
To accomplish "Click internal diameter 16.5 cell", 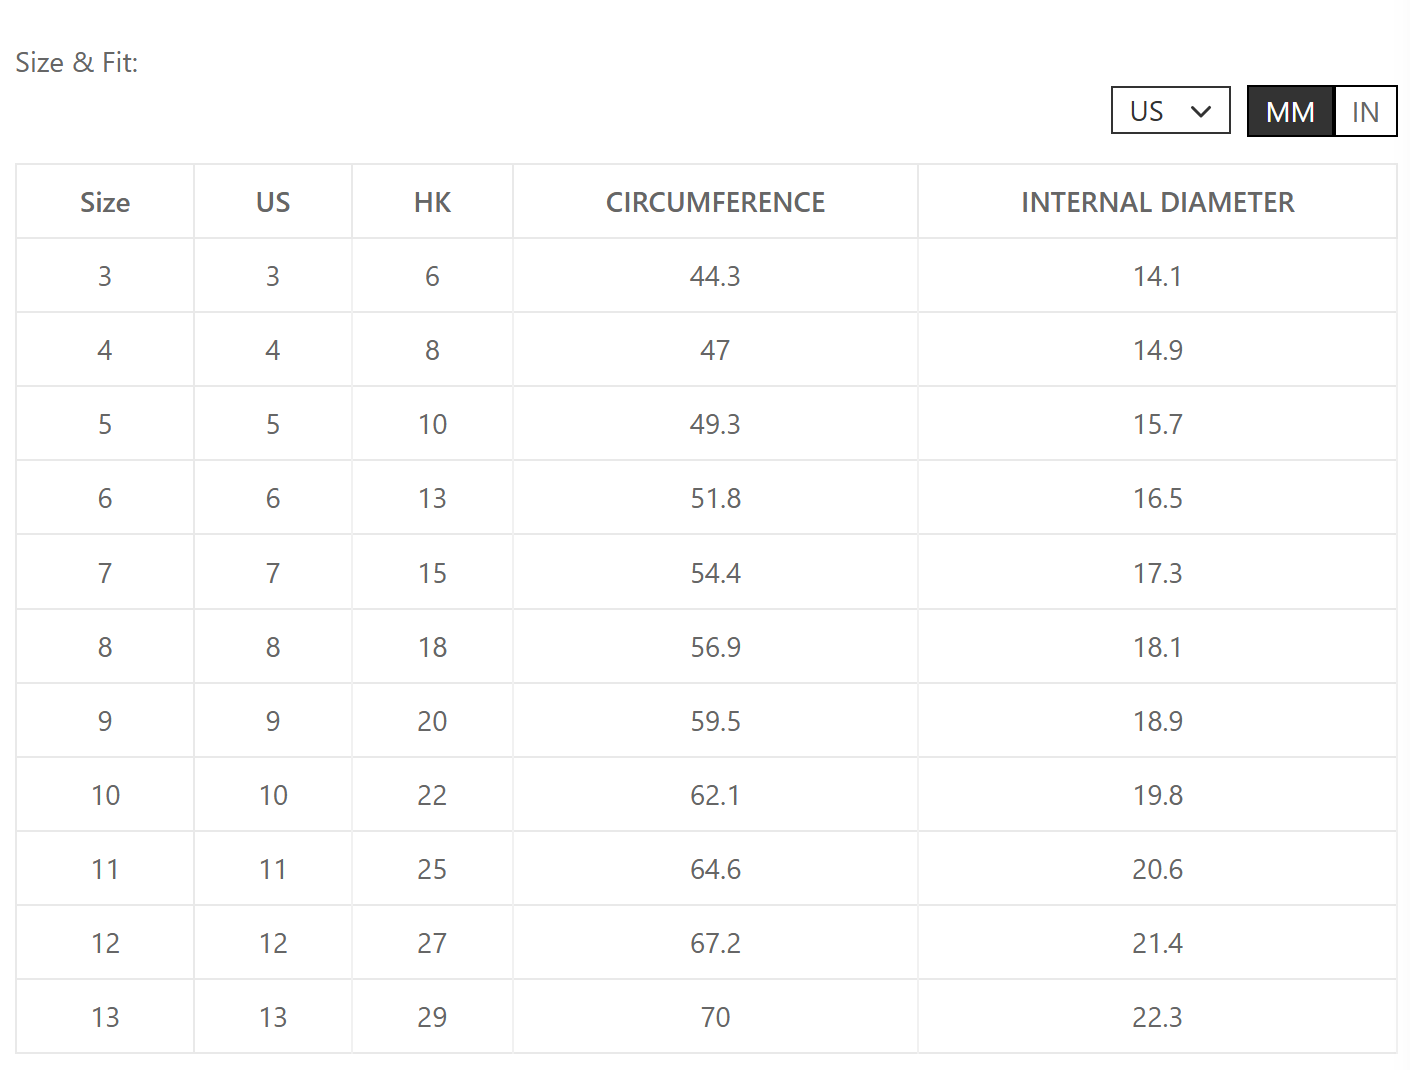I will (x=1157, y=498).
